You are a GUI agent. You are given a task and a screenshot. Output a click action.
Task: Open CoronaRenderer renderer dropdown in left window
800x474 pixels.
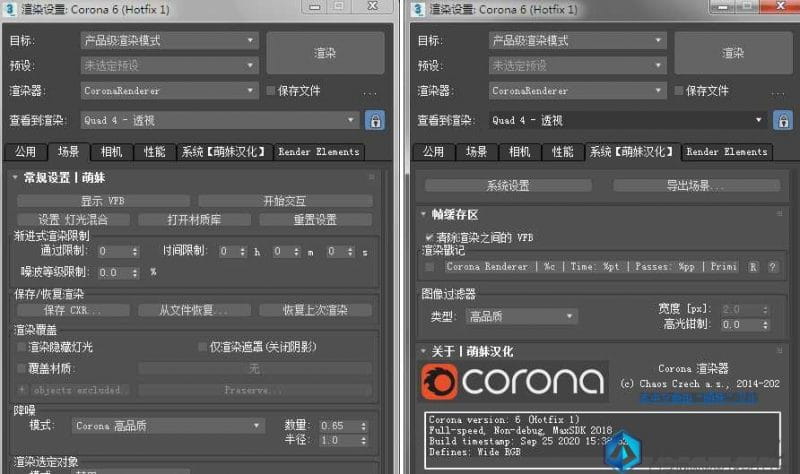coord(169,91)
